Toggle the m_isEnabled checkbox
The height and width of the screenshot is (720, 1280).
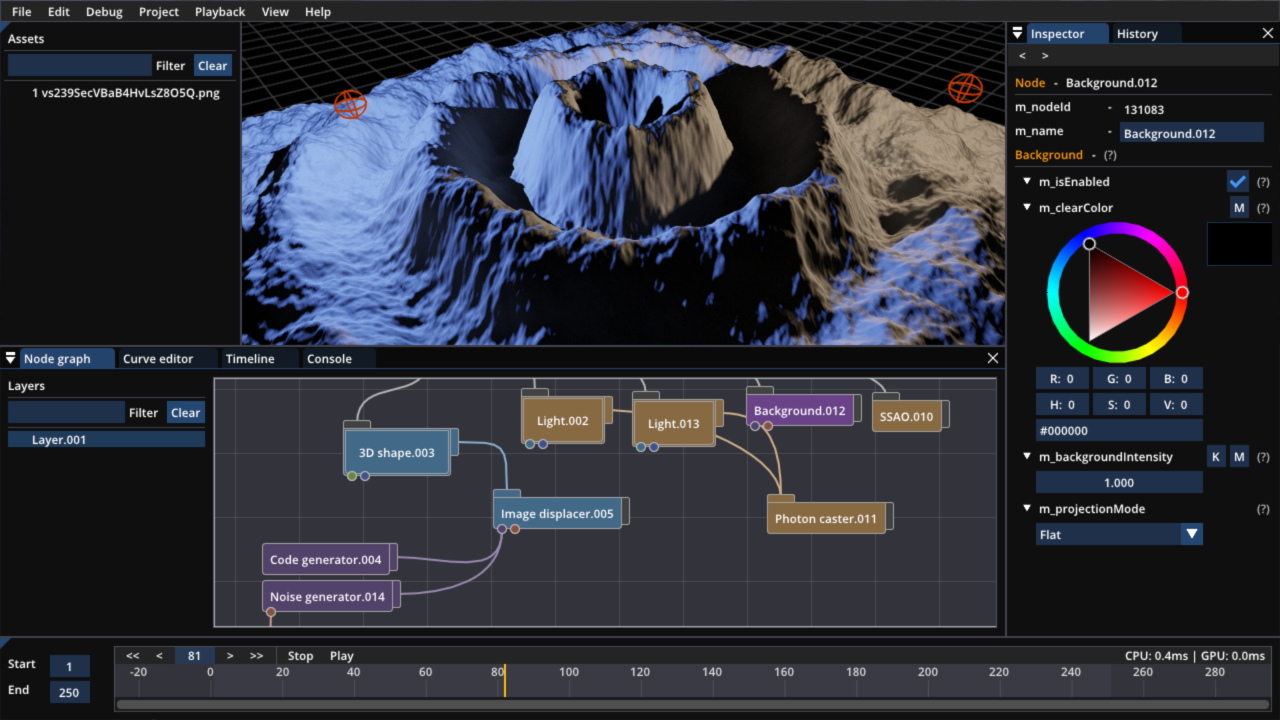pos(1238,182)
